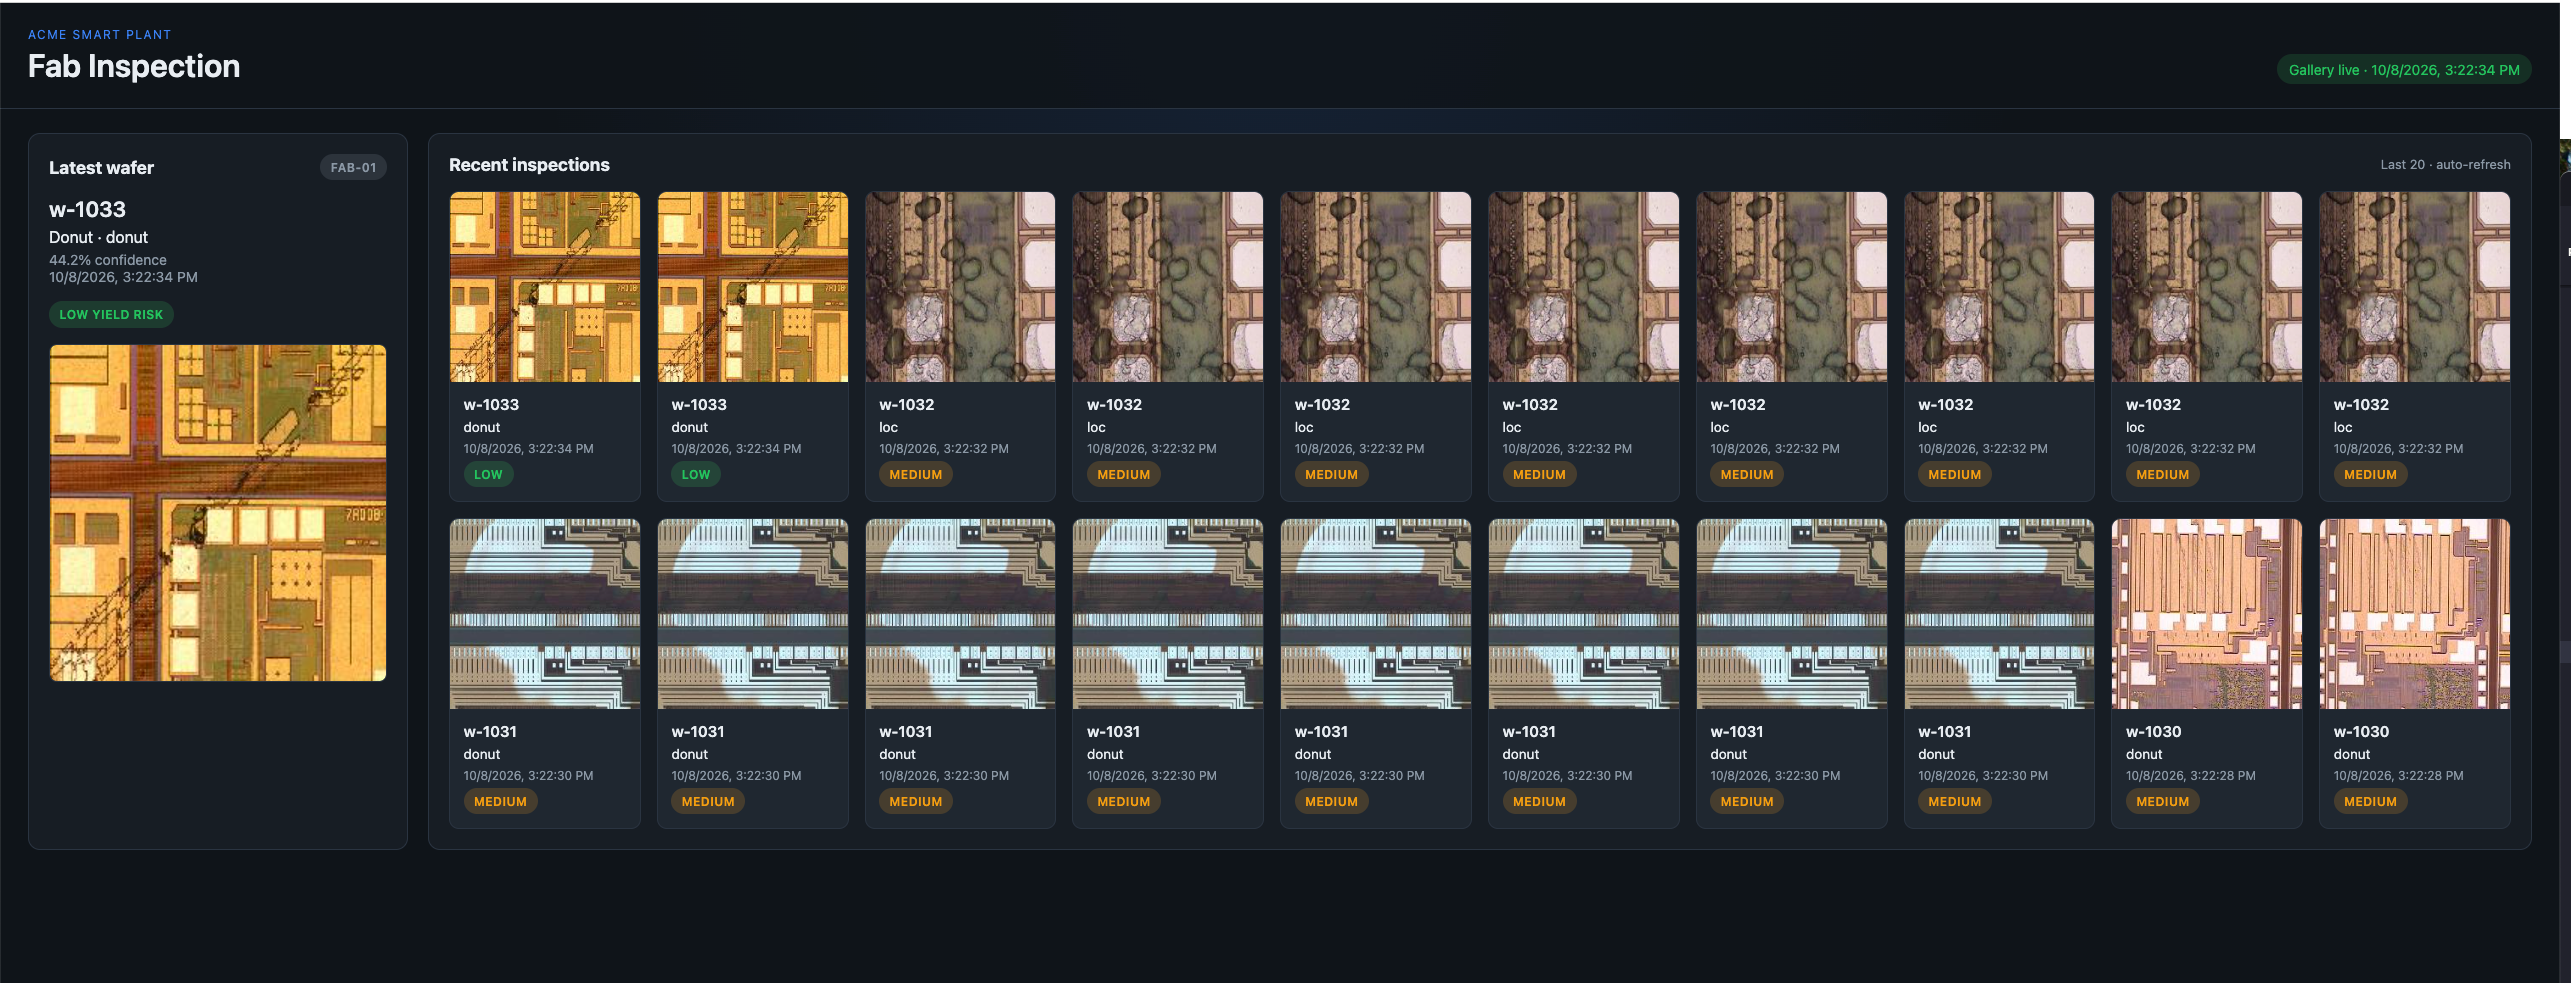2571x983 pixels.
Task: Click the FAB-01 badge in Latest wafer
Action: point(353,168)
